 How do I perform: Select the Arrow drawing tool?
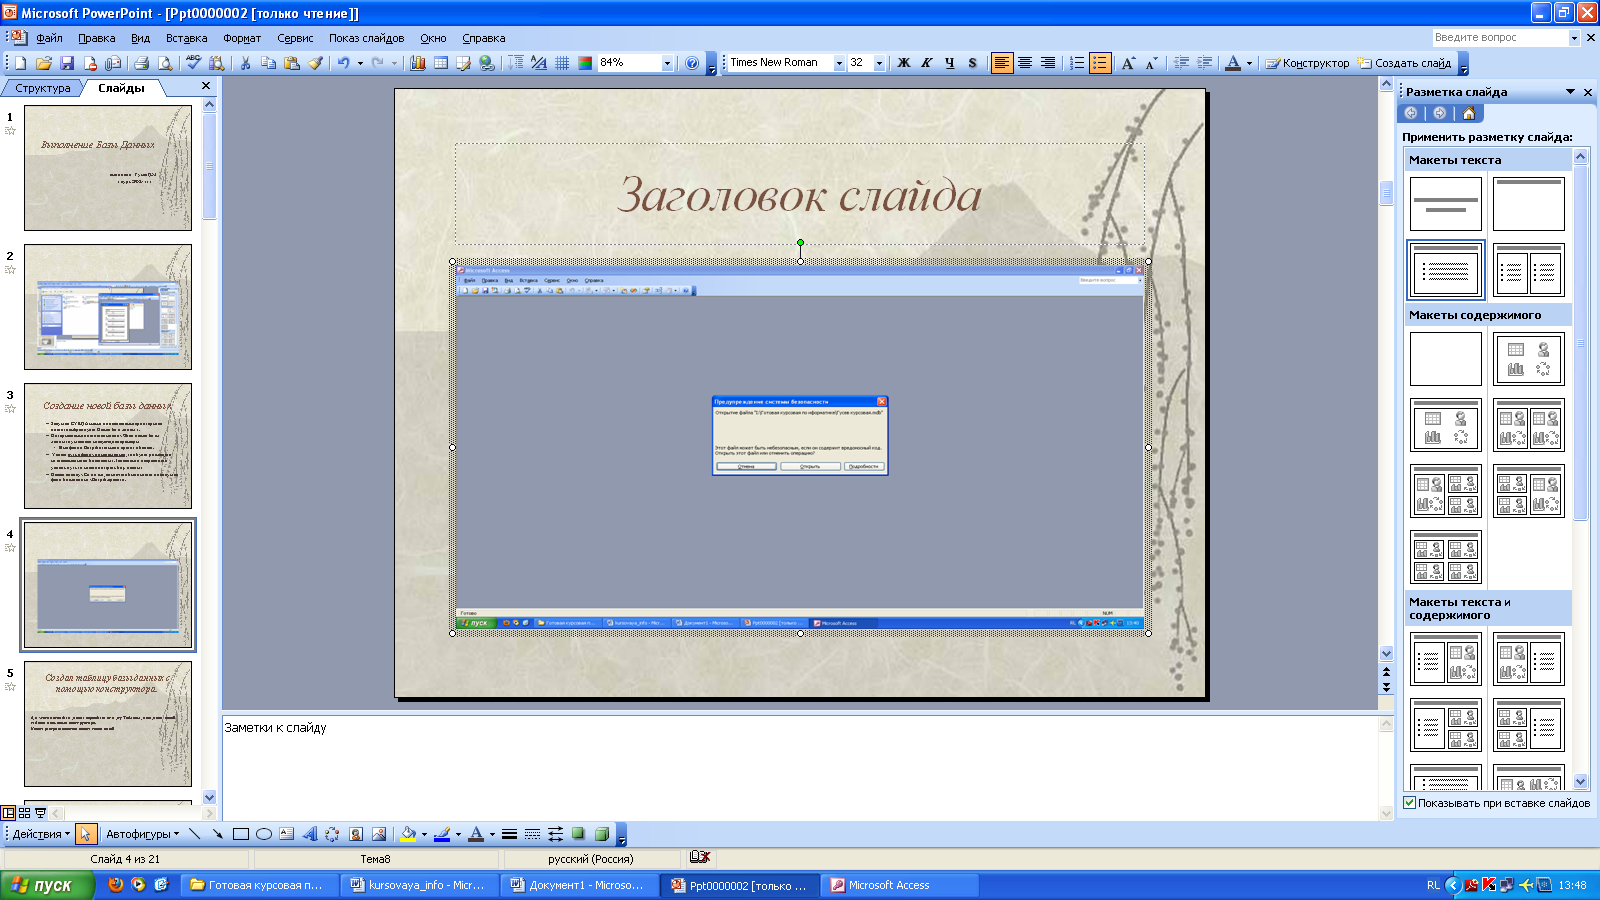tap(217, 834)
